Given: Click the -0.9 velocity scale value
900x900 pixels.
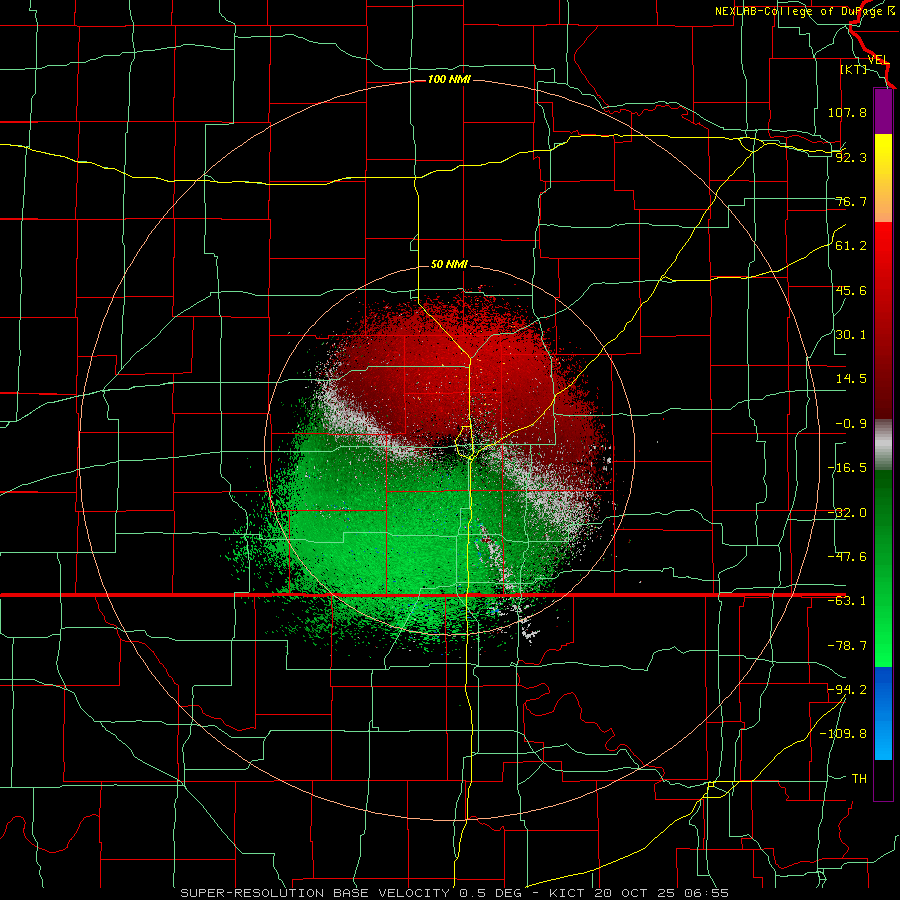Looking at the screenshot, I should coord(851,424).
